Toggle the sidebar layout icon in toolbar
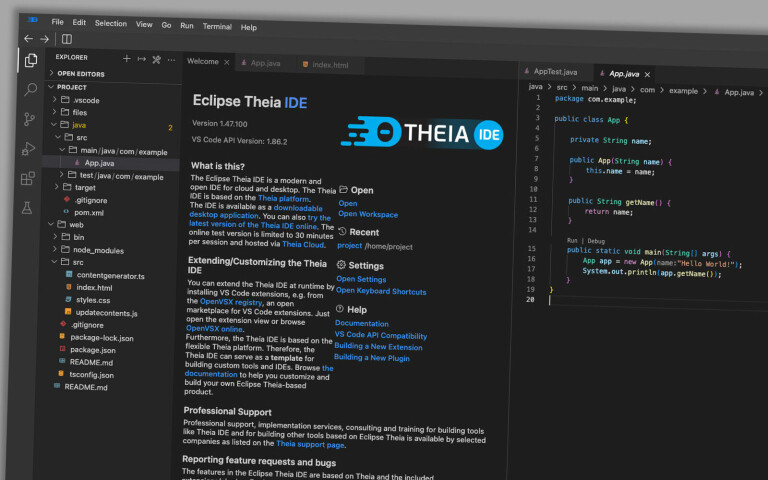 [67, 39]
